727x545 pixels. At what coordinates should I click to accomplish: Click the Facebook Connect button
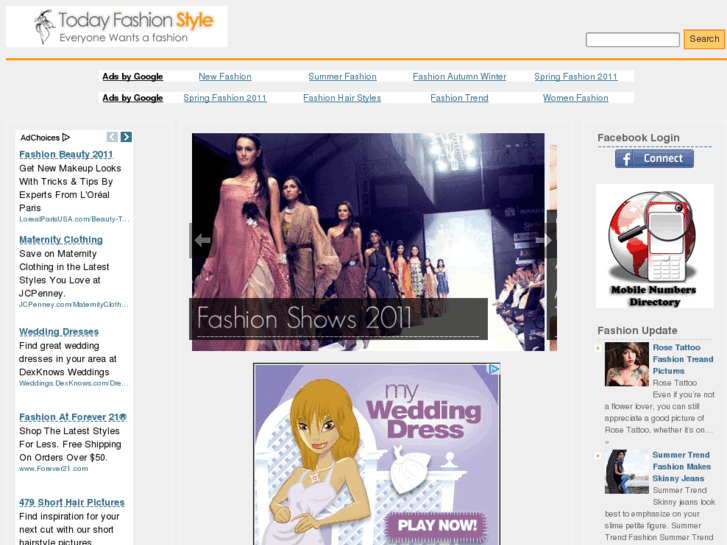(654, 159)
